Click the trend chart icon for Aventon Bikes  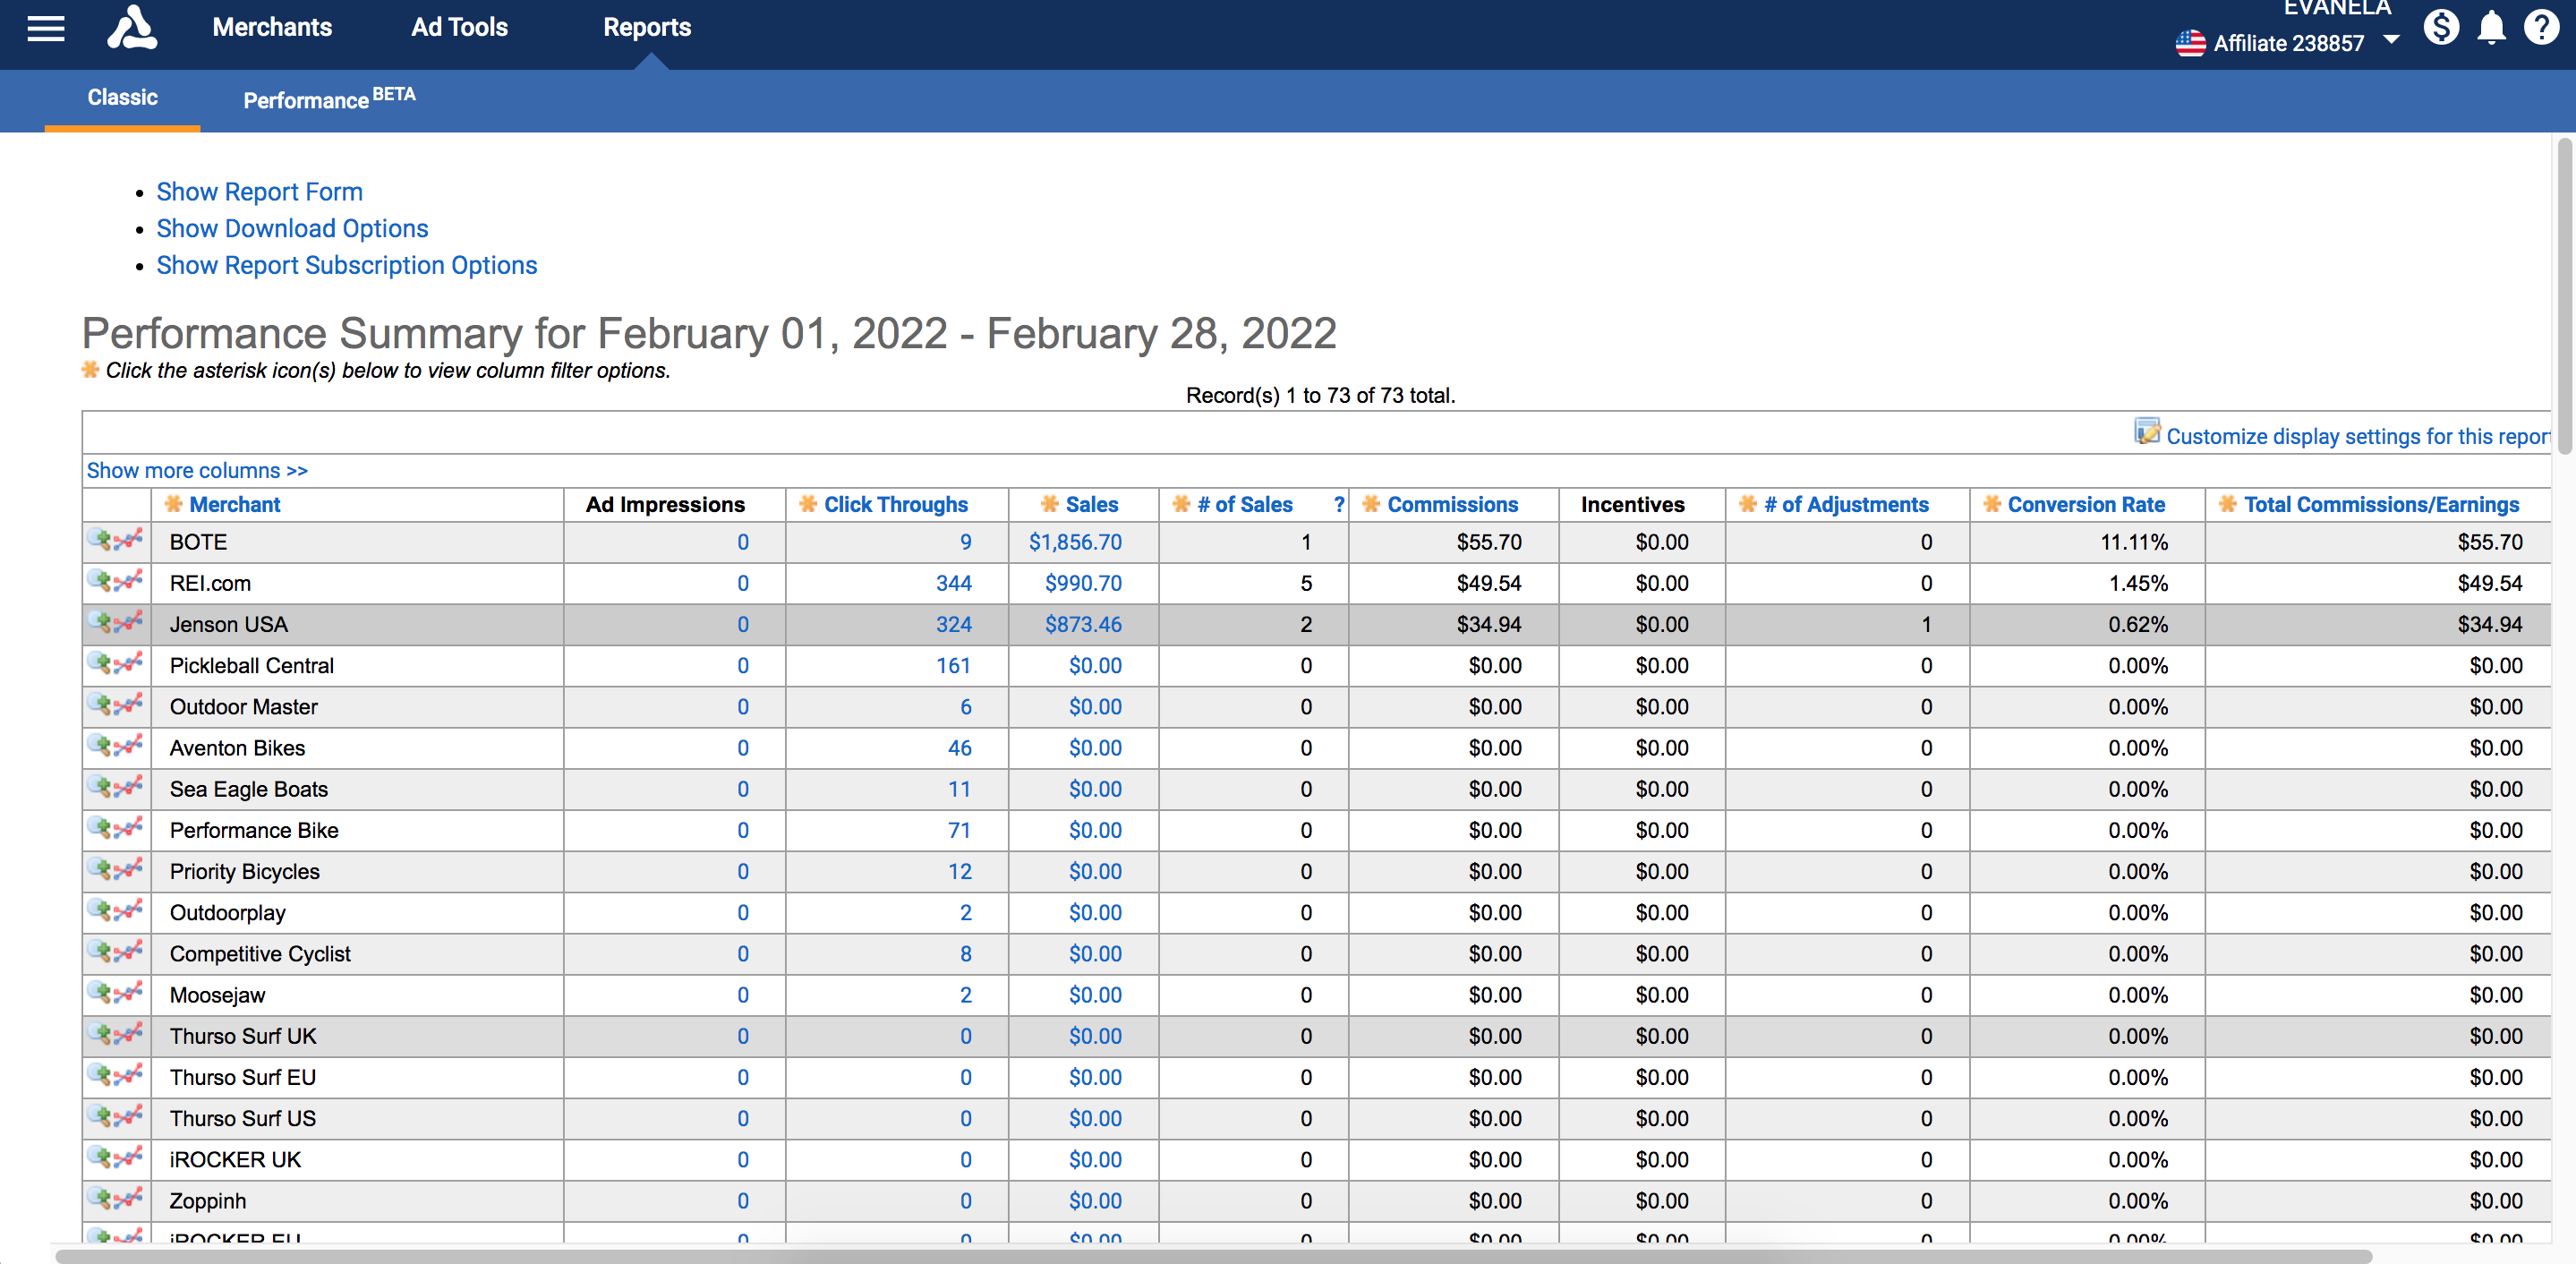pyautogui.click(x=129, y=746)
